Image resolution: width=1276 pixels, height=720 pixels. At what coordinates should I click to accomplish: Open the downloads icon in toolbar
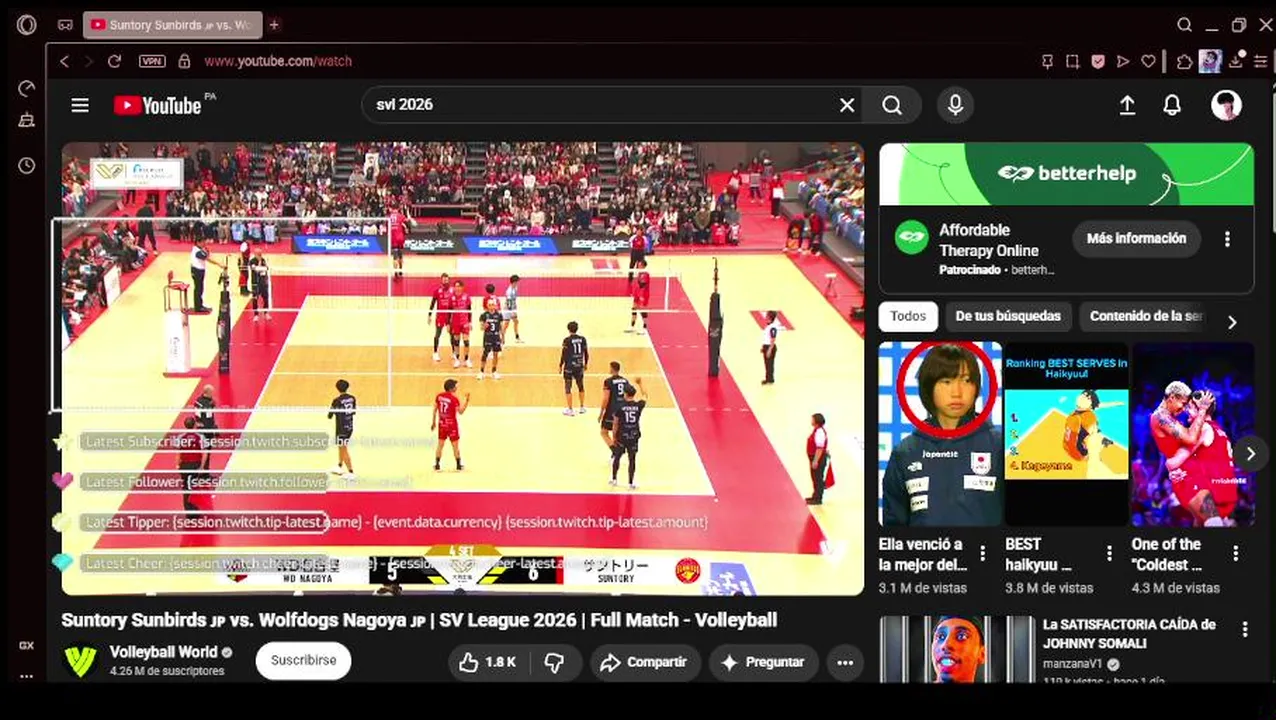(x=1237, y=61)
